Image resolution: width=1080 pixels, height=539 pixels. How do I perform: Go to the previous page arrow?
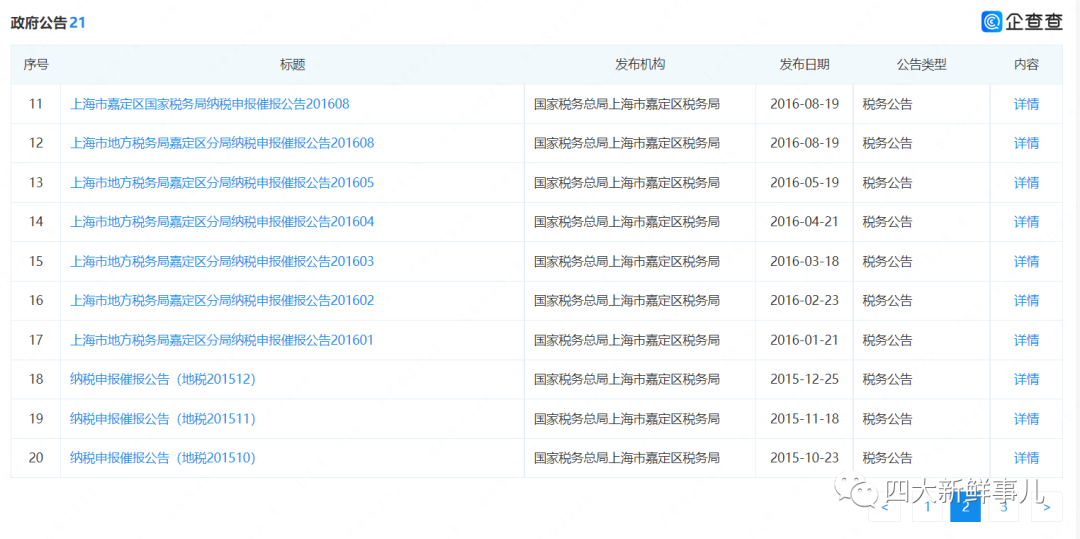885,508
